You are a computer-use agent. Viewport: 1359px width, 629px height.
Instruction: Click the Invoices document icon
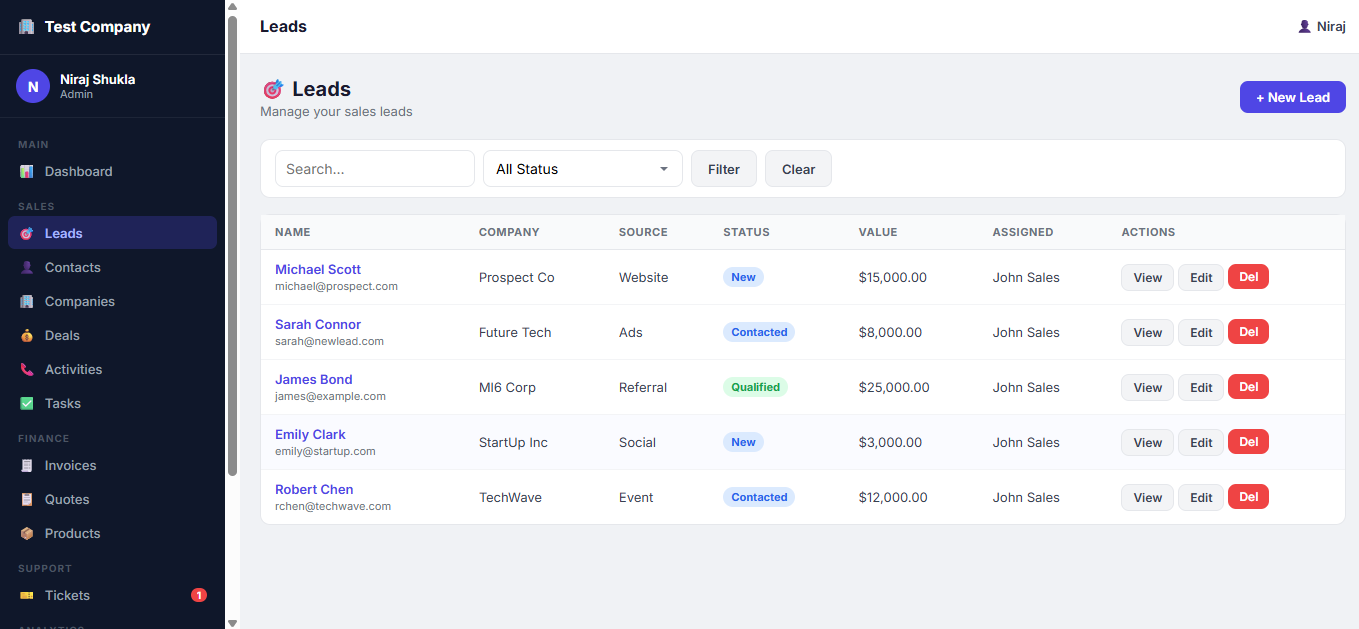(27, 465)
